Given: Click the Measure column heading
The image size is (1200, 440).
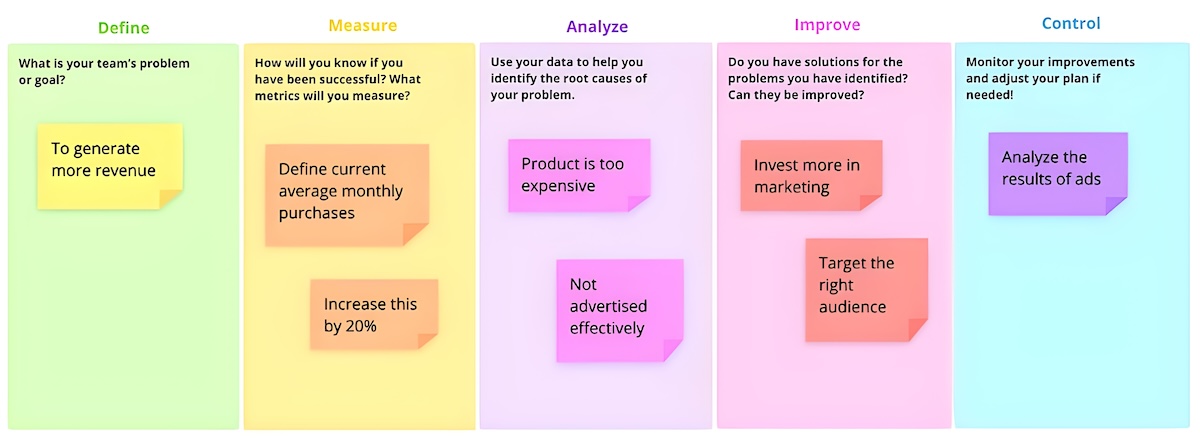Looking at the screenshot, I should click(363, 26).
